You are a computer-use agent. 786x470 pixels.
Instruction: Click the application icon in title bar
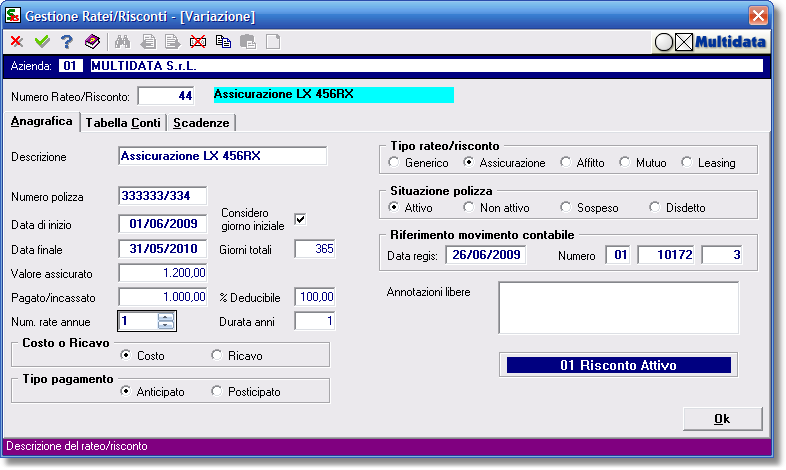(13, 15)
